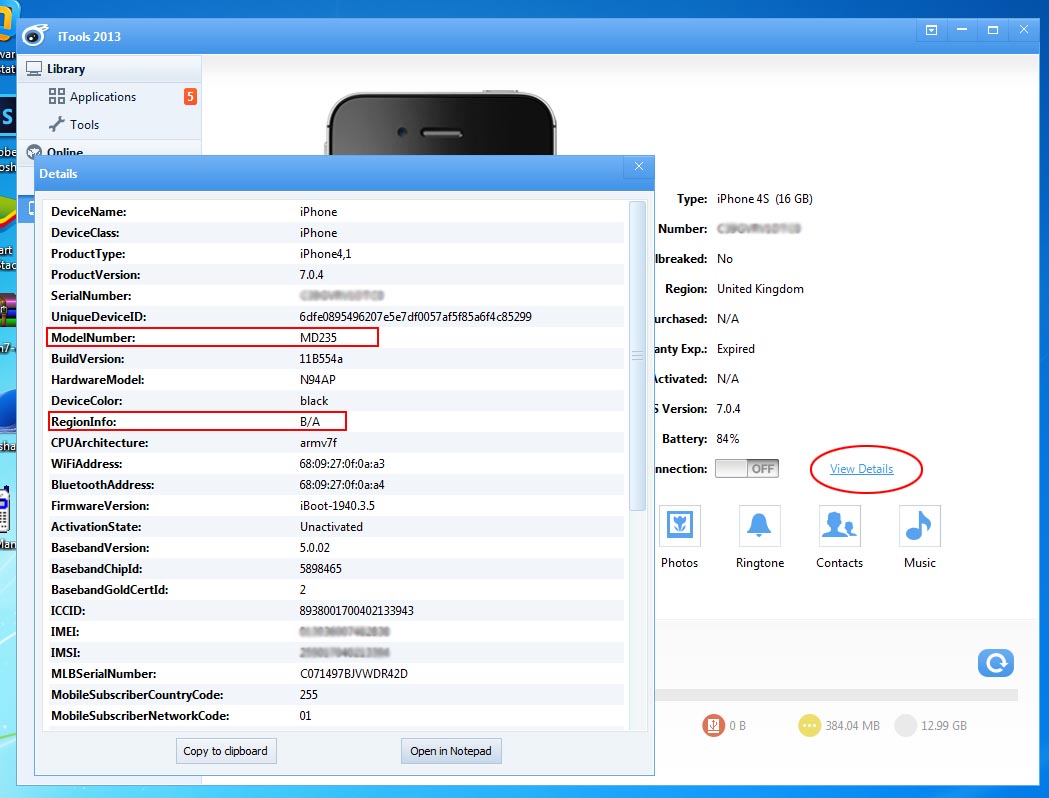This screenshot has width=1049, height=798.
Task: Click the View Details link
Action: pyautogui.click(x=862, y=469)
